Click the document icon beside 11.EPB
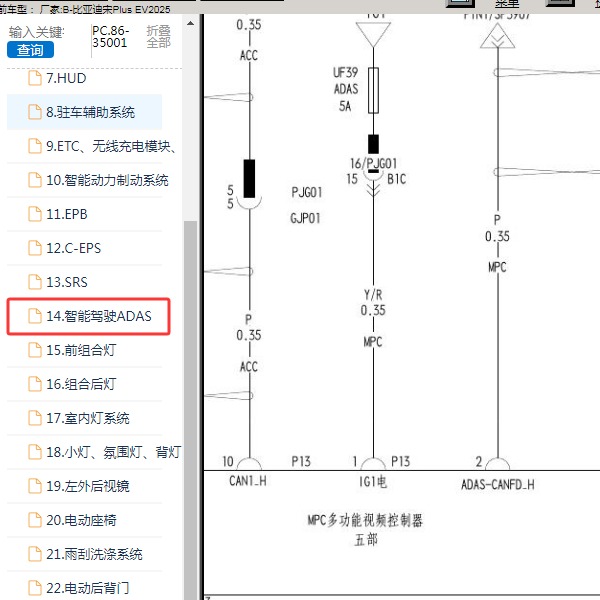This screenshot has width=600, height=600. point(35,214)
